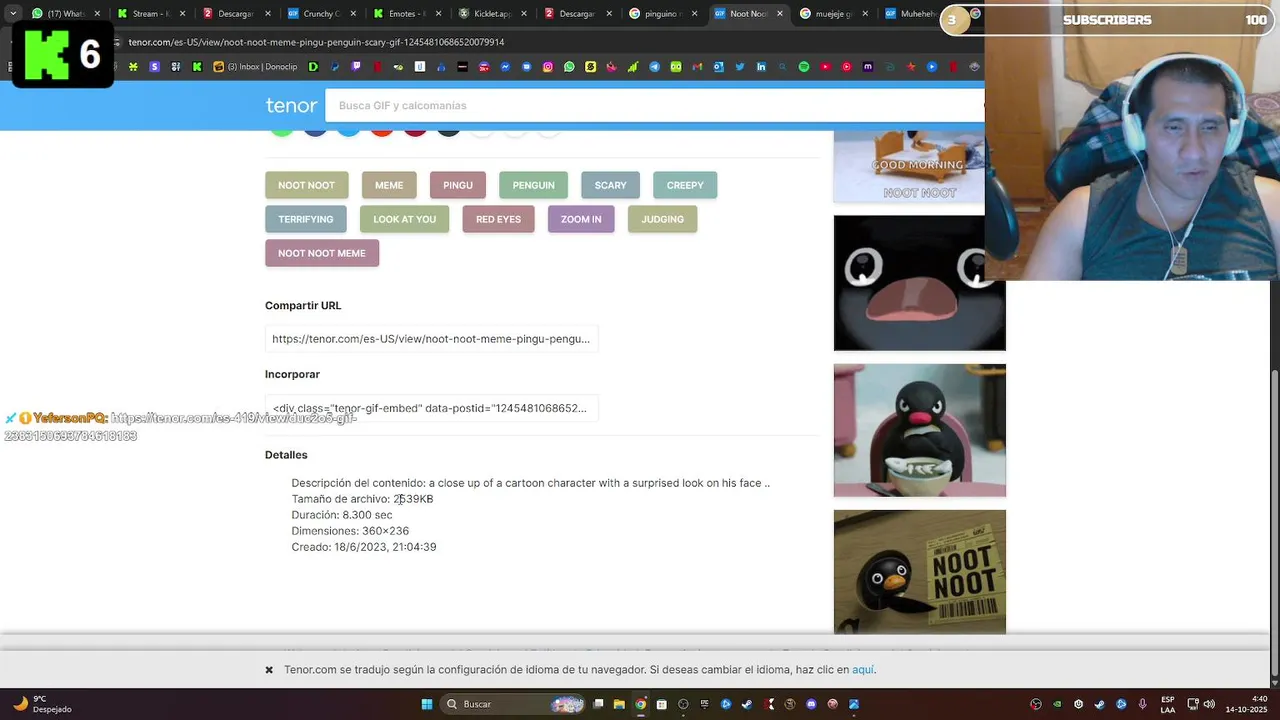Click the taskbar Buscar search box
The image size is (1280, 720).
click(x=513, y=704)
